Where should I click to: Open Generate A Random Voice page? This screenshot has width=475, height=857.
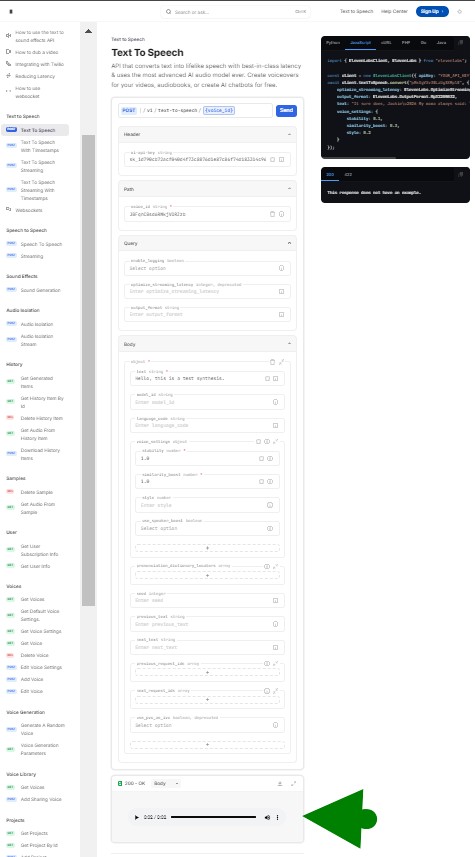tap(43, 729)
